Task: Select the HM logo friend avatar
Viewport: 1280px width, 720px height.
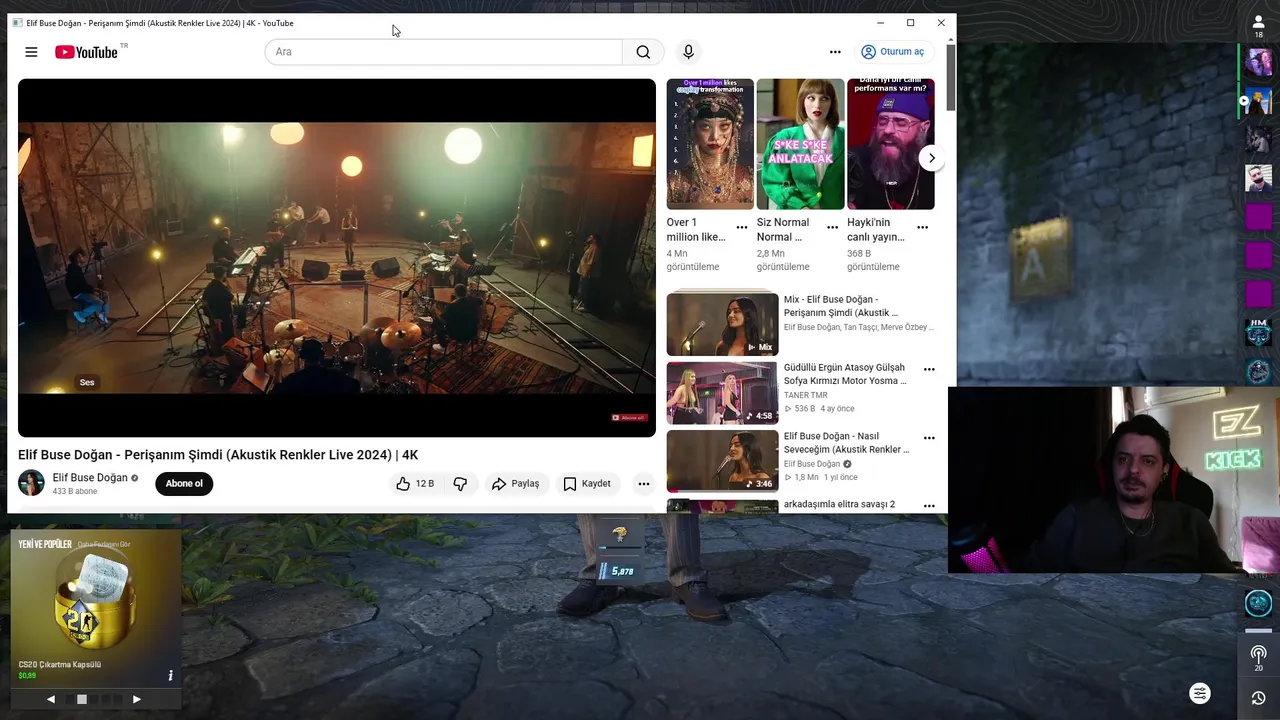Action: point(1259,332)
